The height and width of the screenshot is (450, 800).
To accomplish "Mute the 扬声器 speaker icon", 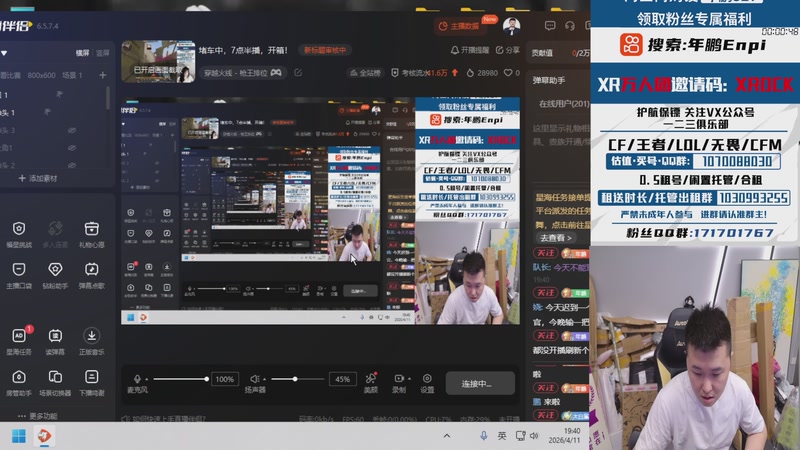I will coord(254,379).
